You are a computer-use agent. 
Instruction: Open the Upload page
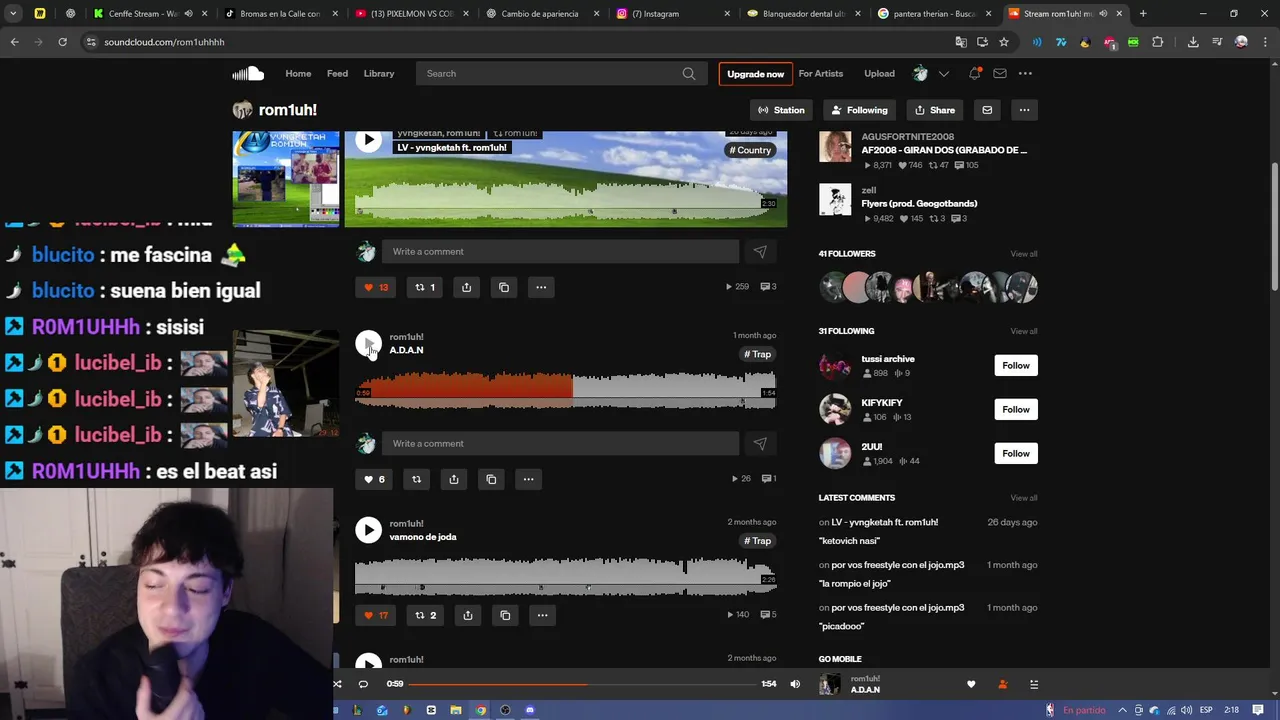click(879, 73)
